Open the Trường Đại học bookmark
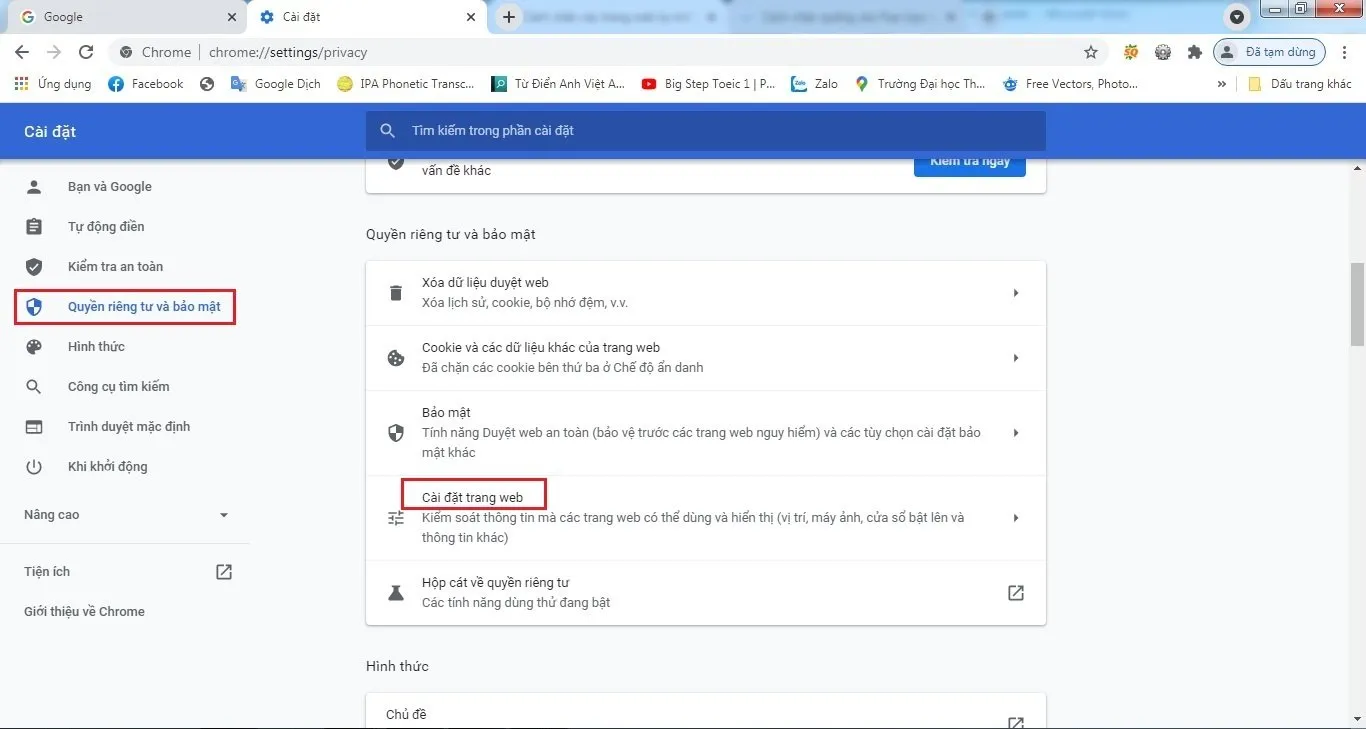 pyautogui.click(x=921, y=84)
